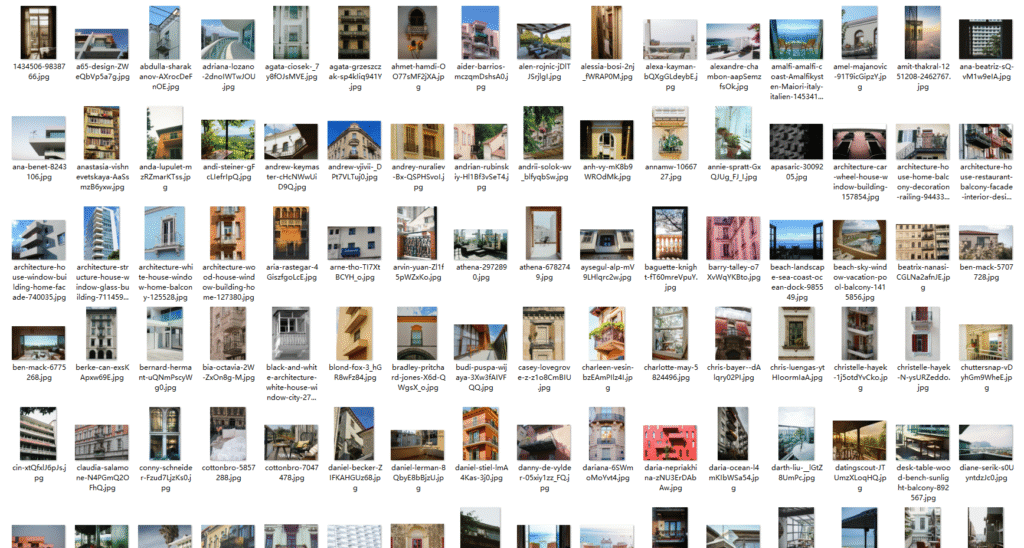Select the arvin-yuan image thumbnail
The image size is (1024, 548).
point(418,233)
